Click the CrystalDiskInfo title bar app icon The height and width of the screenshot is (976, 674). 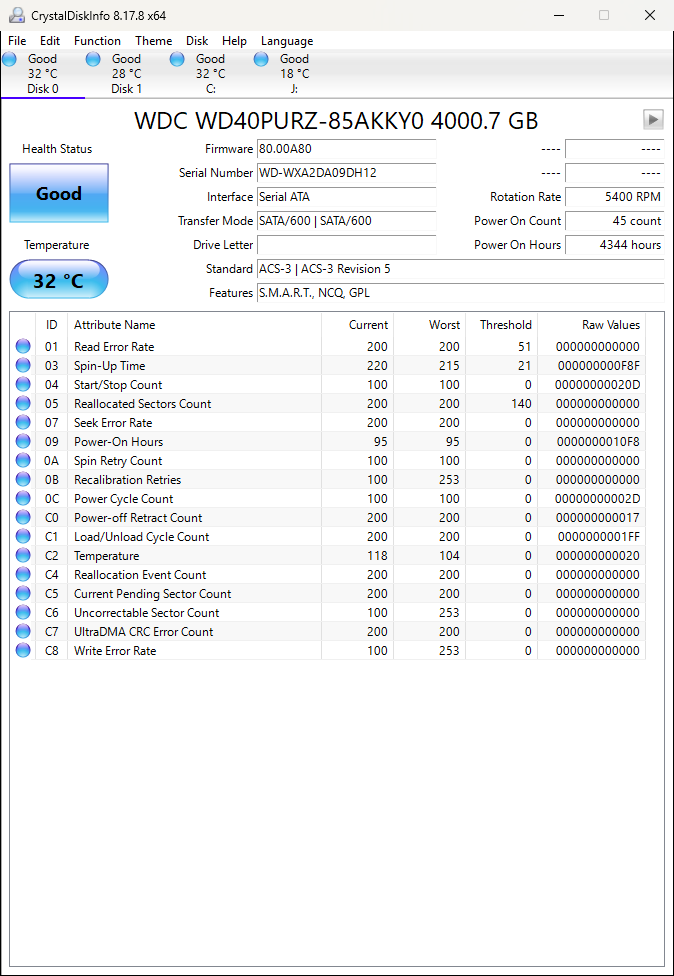[x=16, y=15]
